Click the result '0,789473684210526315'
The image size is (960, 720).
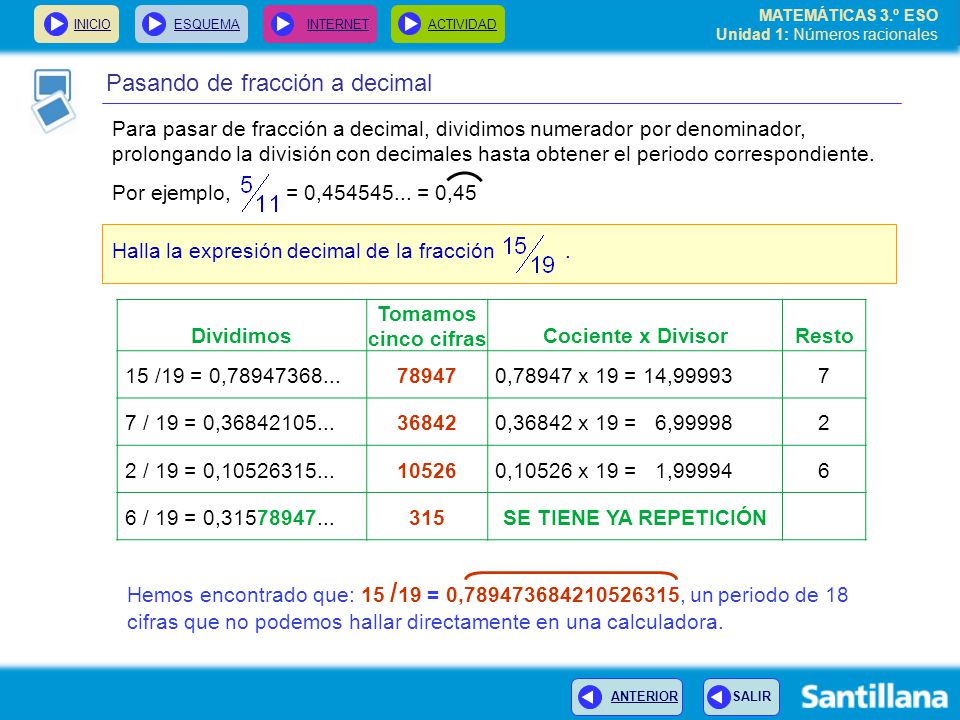tap(563, 594)
